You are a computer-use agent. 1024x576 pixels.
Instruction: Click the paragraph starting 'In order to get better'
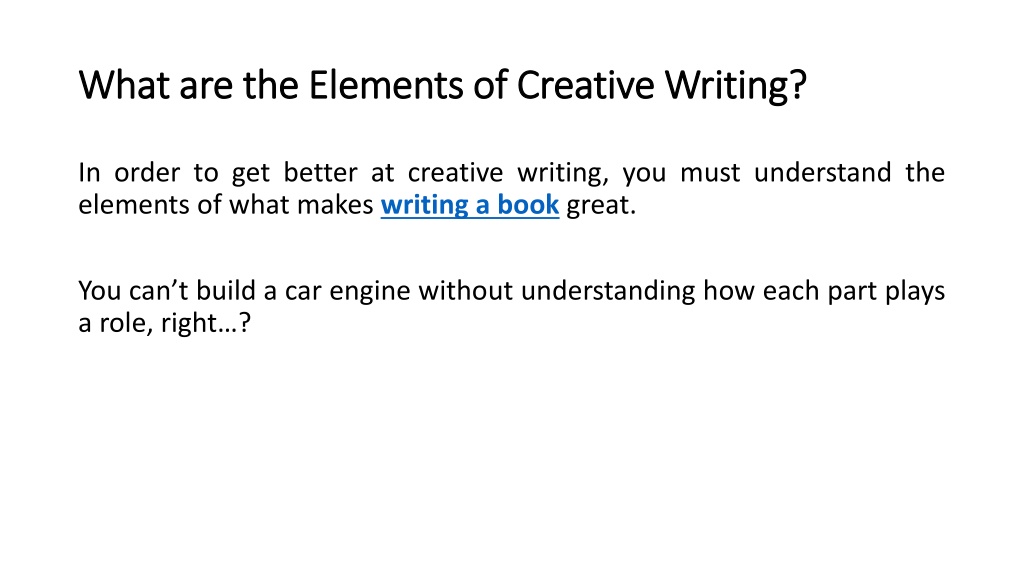(x=511, y=189)
